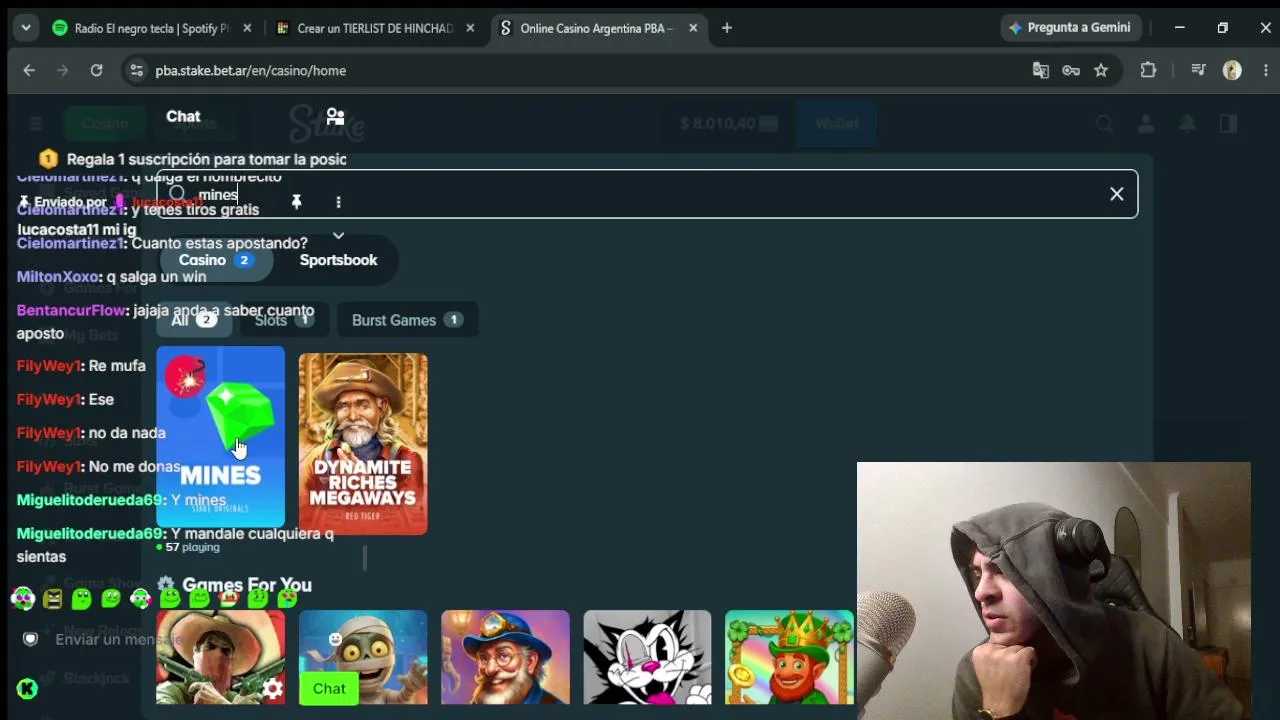The height and width of the screenshot is (720, 1280).
Task: Click username Miguelitoderueda69 on Y mines message
Action: [90, 500]
